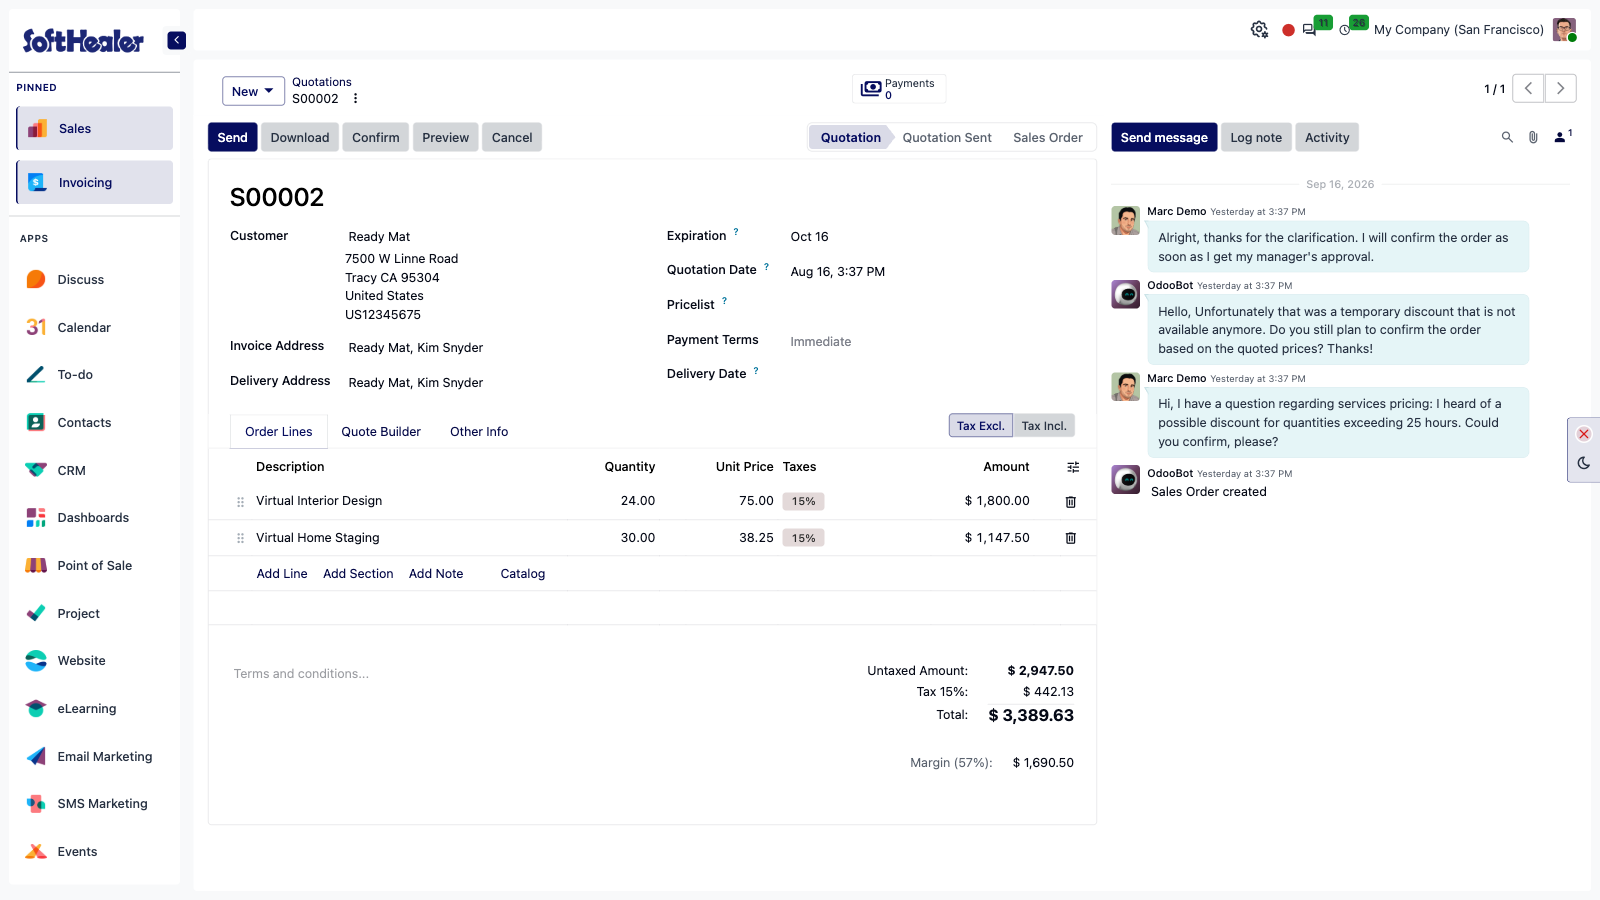This screenshot has width=1600, height=900.
Task: Open the column settings adjust icon
Action: pos(1073,467)
